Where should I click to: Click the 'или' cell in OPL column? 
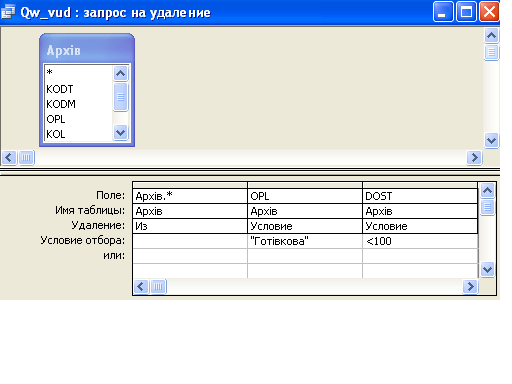305,256
